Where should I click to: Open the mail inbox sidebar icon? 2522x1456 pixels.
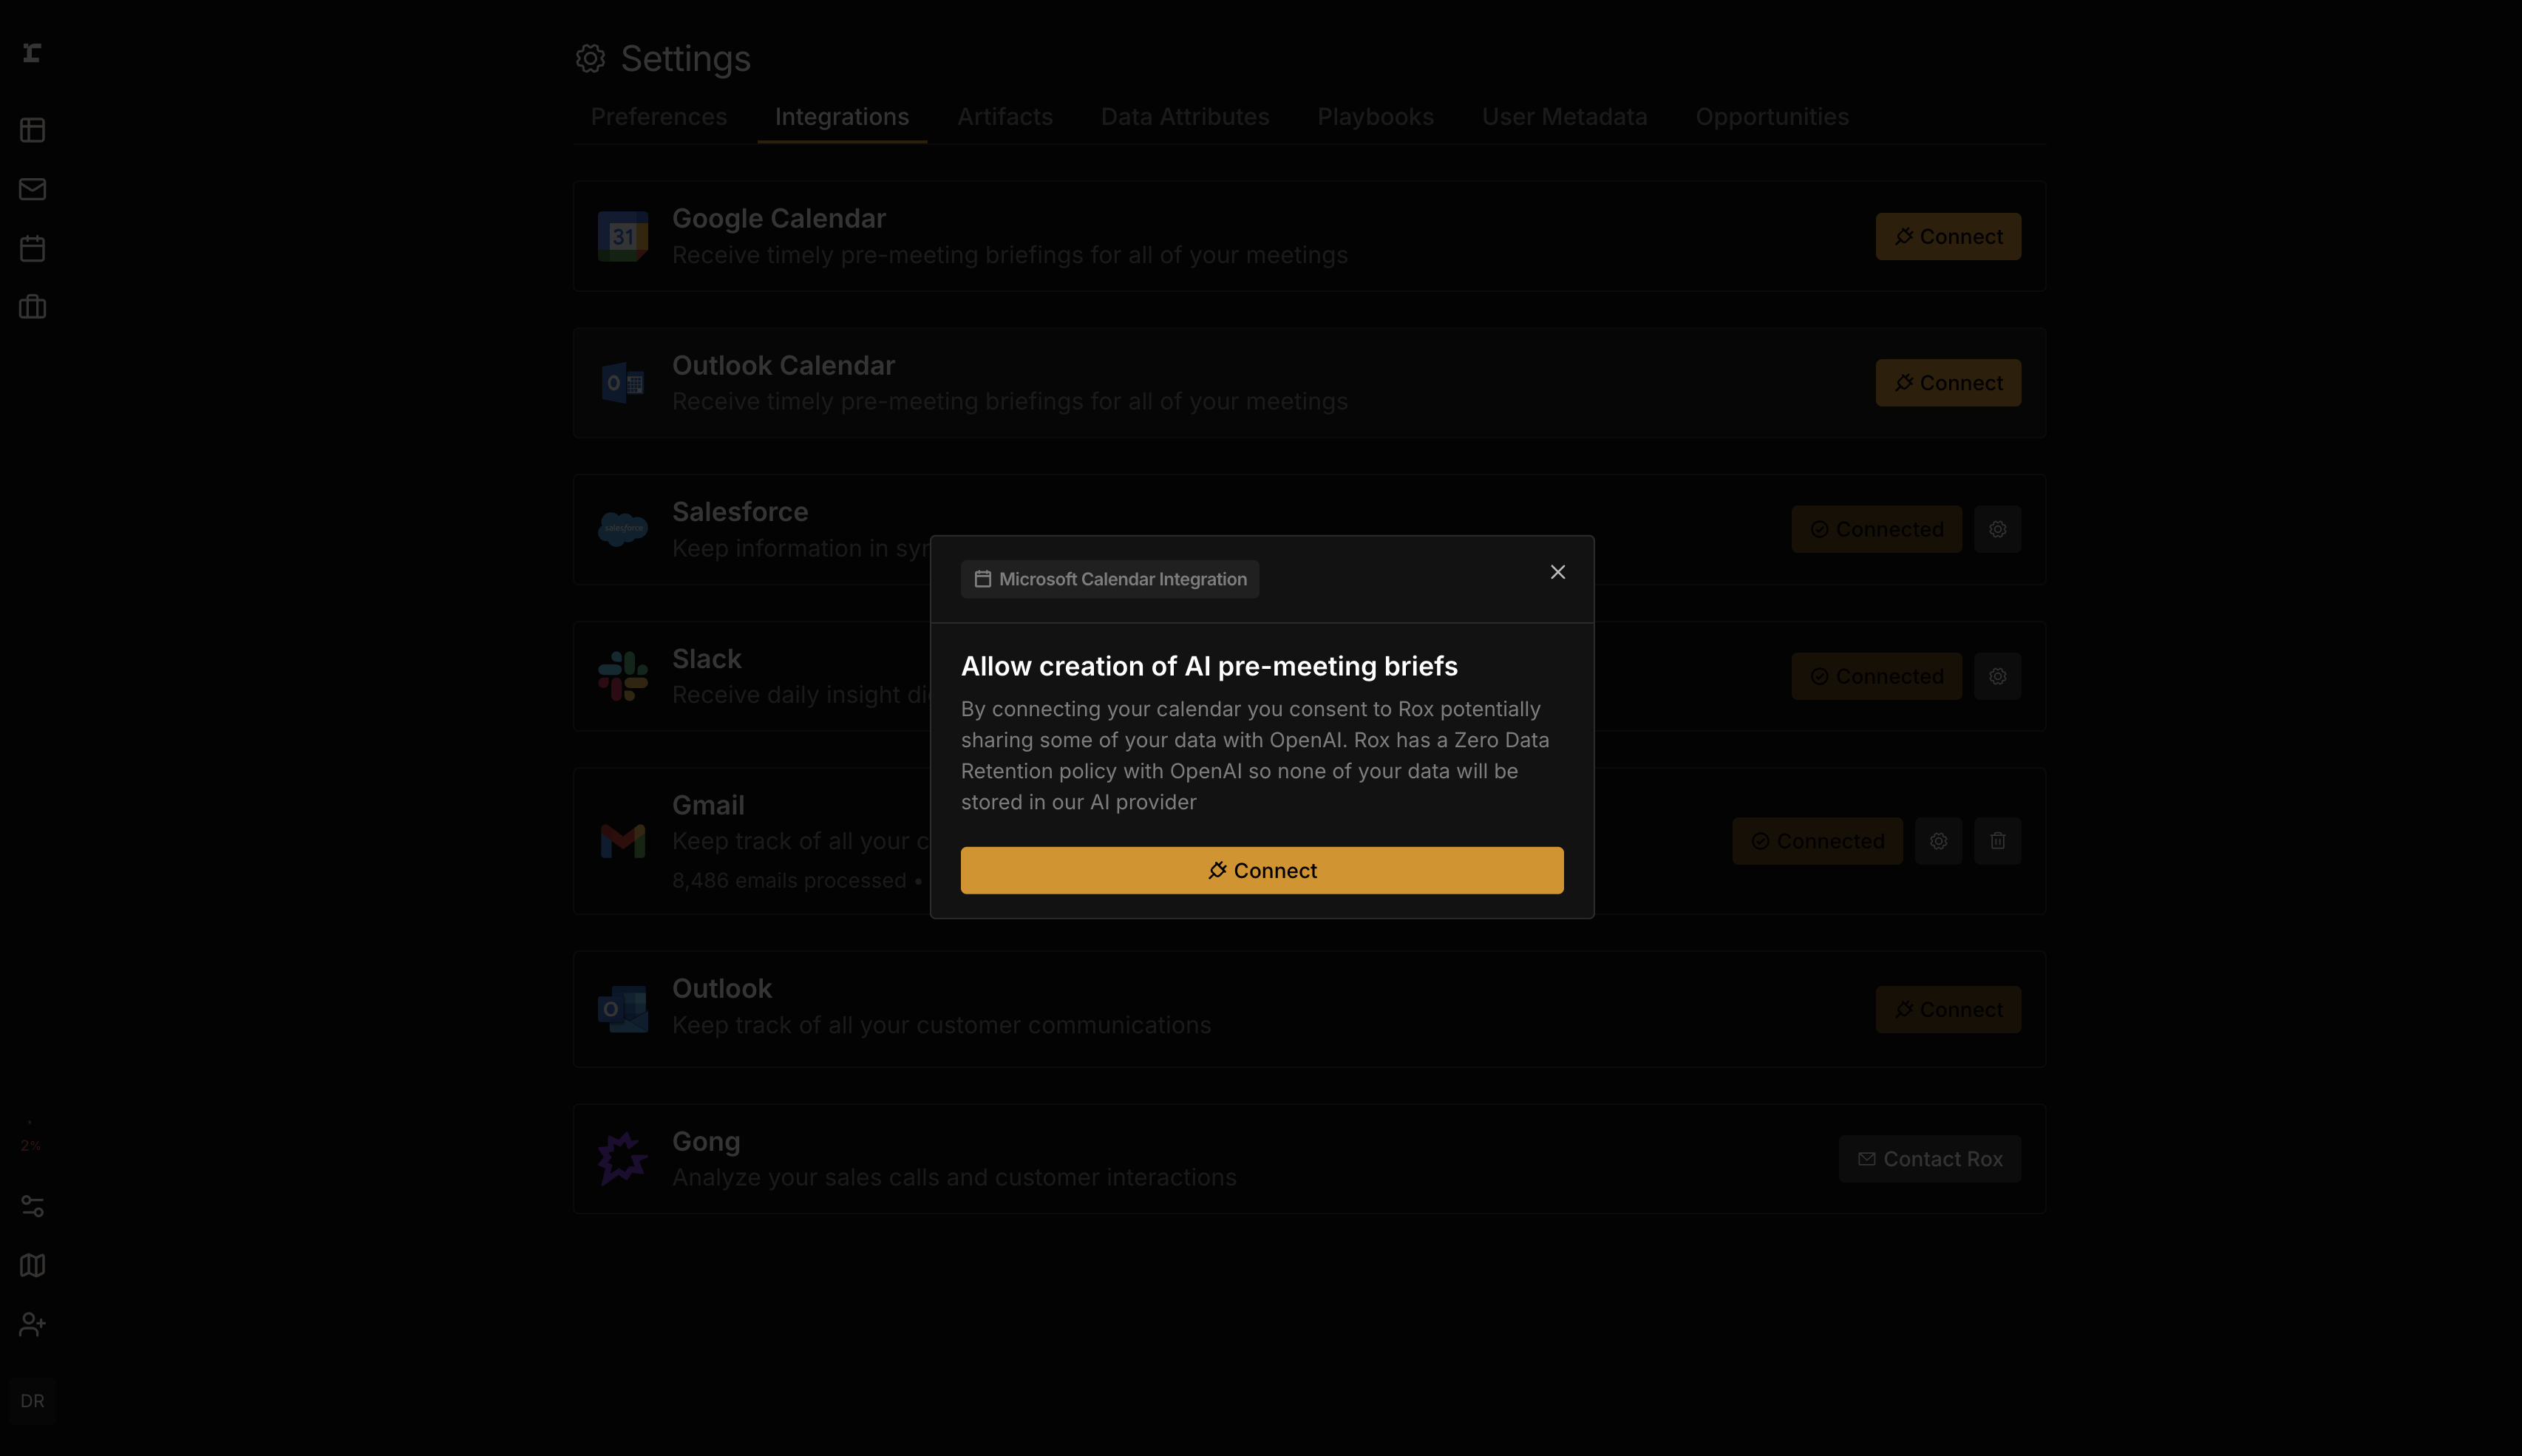tap(32, 189)
